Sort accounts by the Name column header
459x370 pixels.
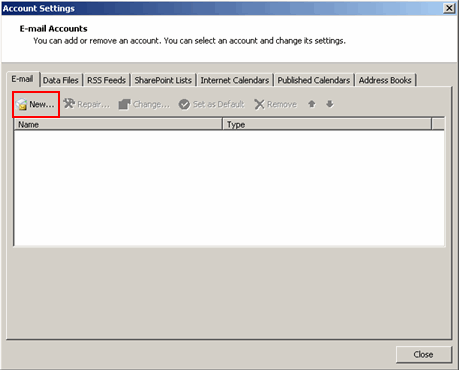point(118,124)
